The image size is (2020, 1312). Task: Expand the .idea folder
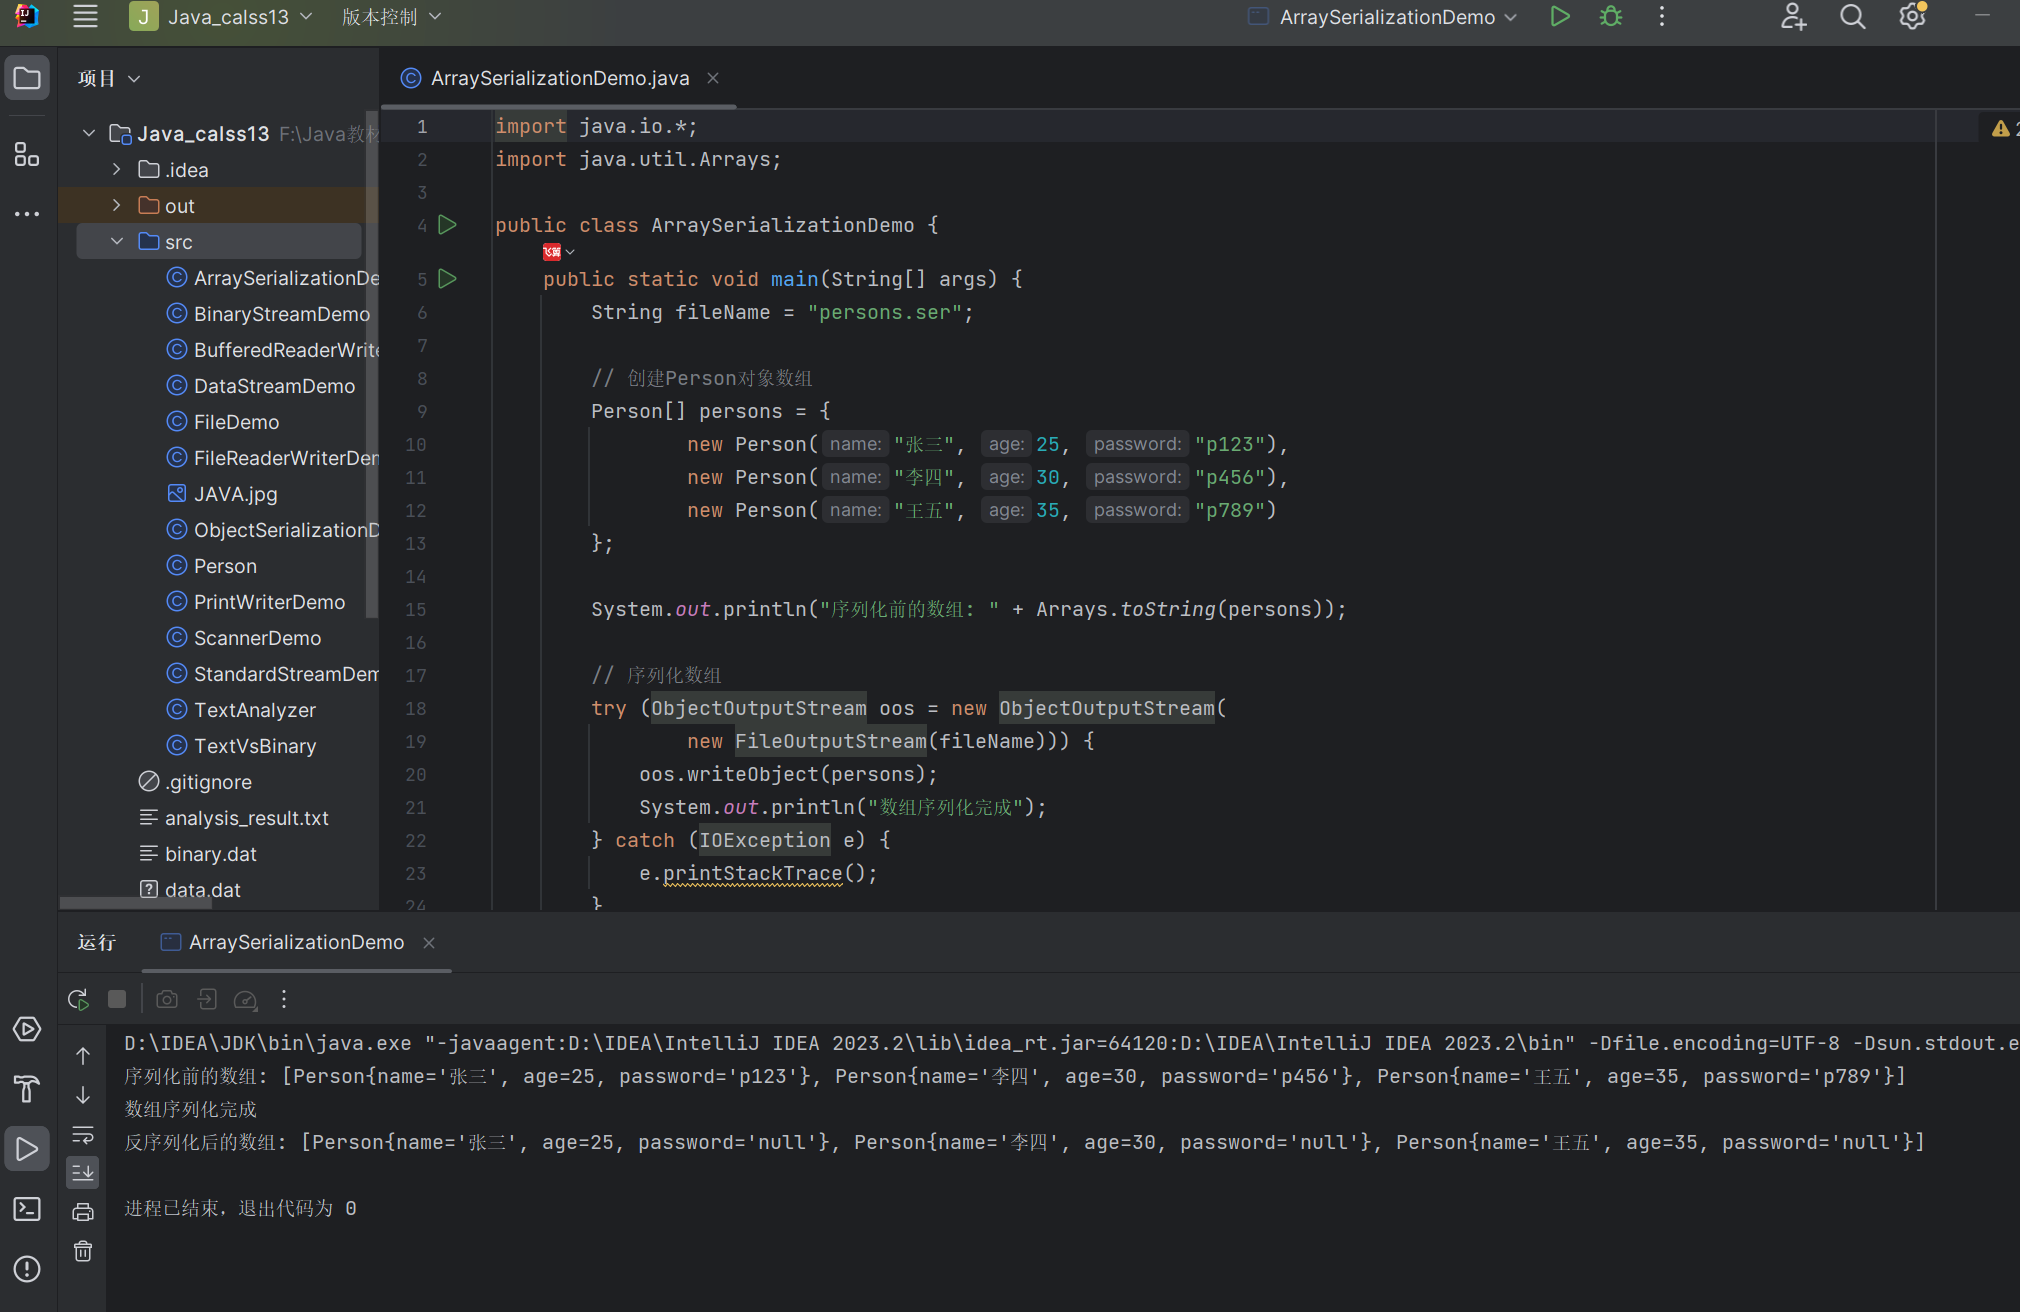117,170
